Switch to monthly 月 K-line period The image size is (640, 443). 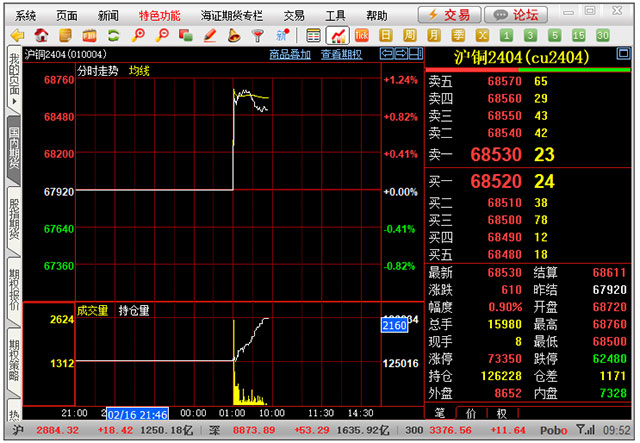tap(434, 36)
